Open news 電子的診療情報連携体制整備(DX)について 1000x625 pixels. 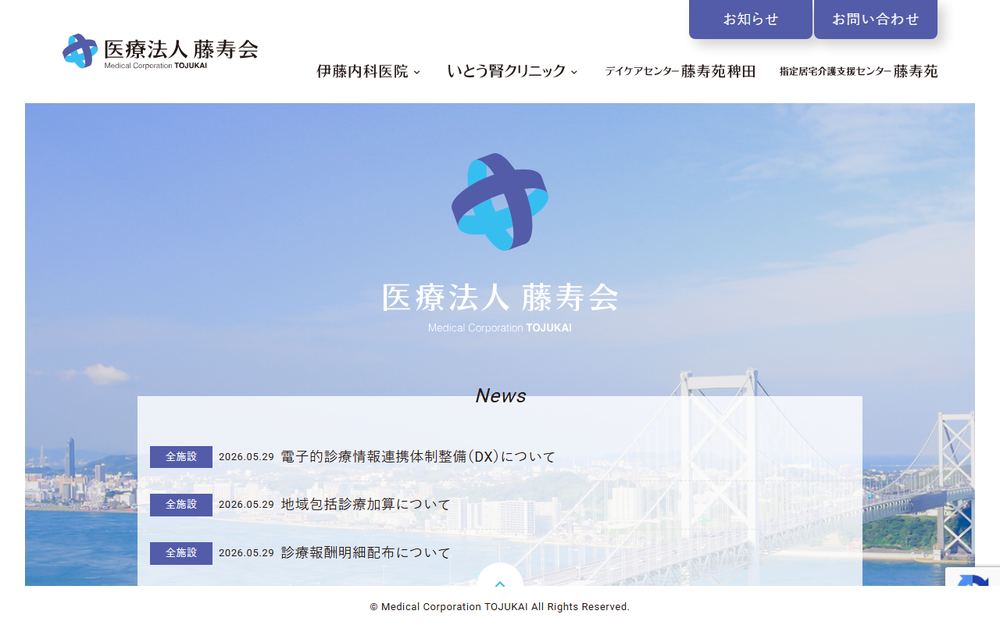coord(418,457)
